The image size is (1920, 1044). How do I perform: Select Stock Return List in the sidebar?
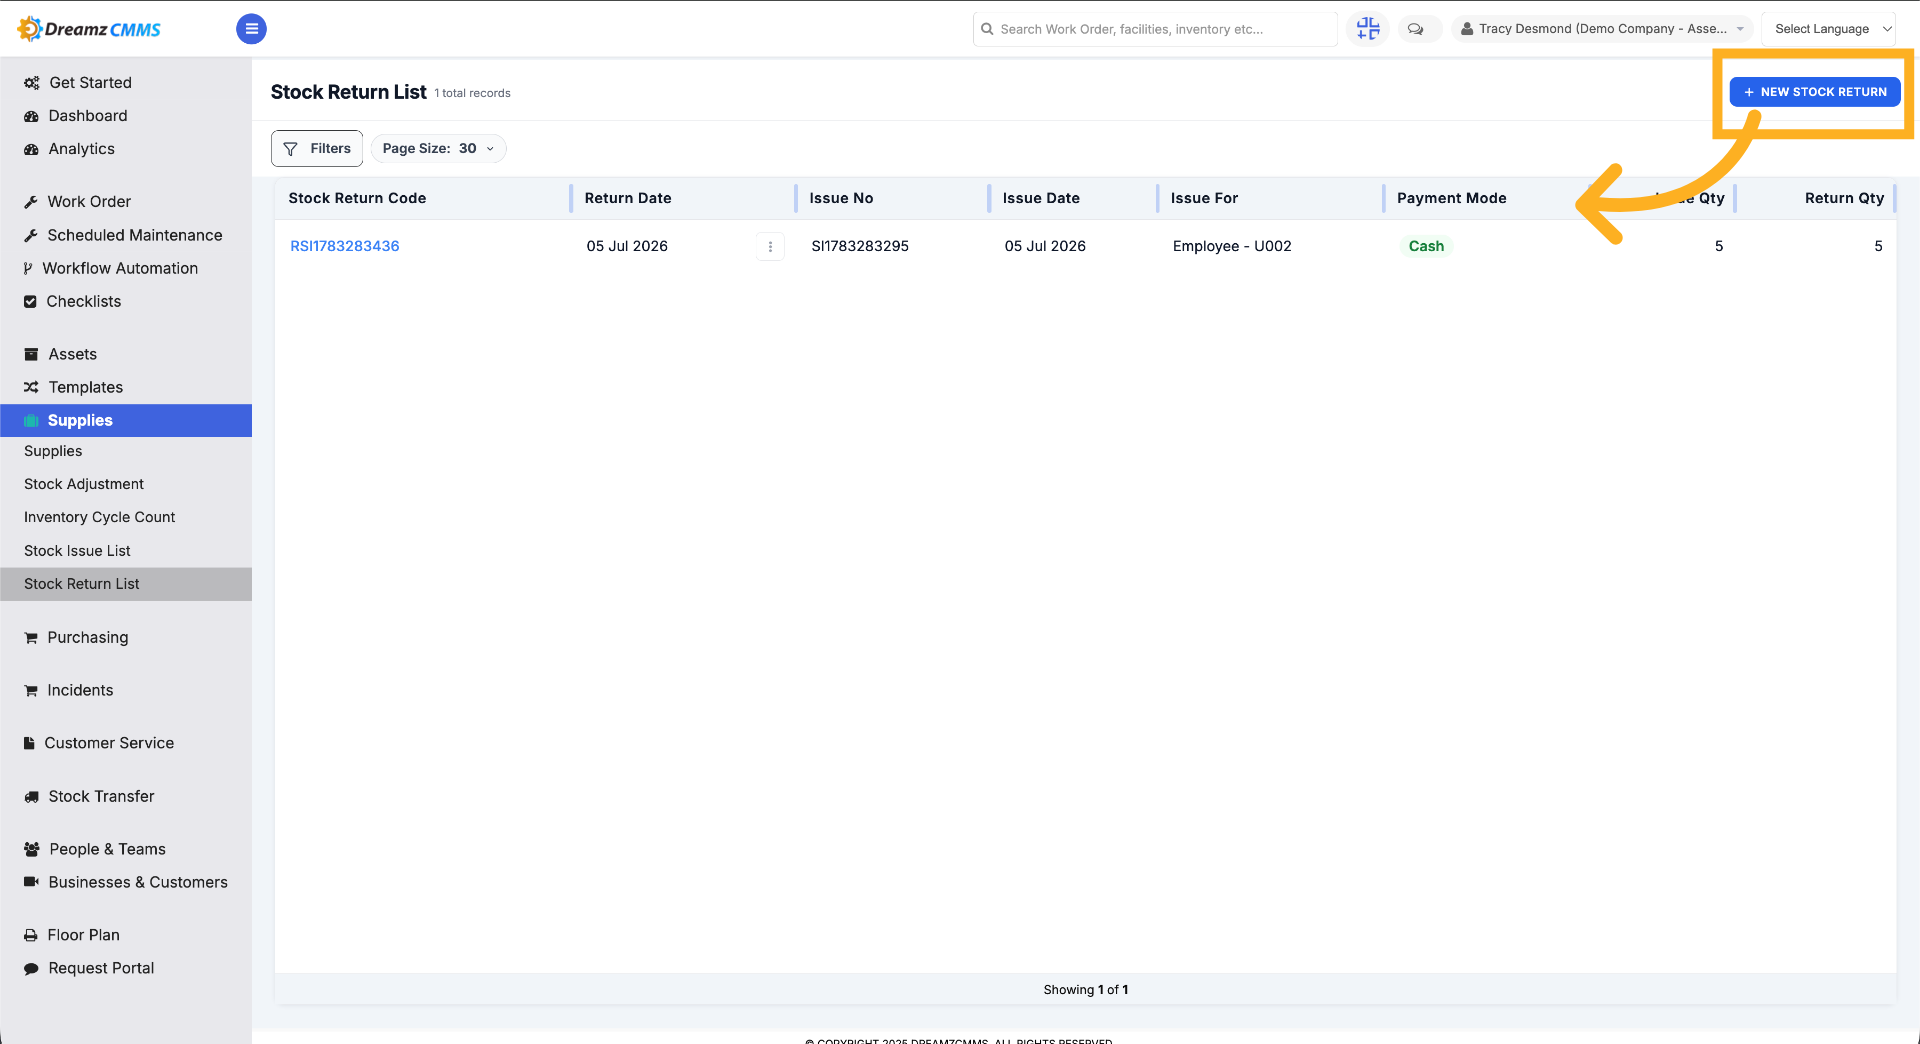(126, 584)
